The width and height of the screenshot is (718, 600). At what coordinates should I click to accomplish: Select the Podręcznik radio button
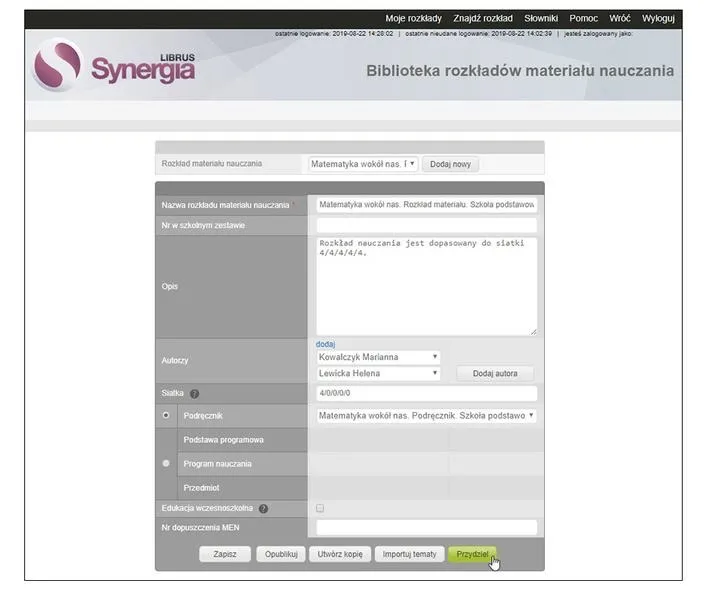point(166,415)
